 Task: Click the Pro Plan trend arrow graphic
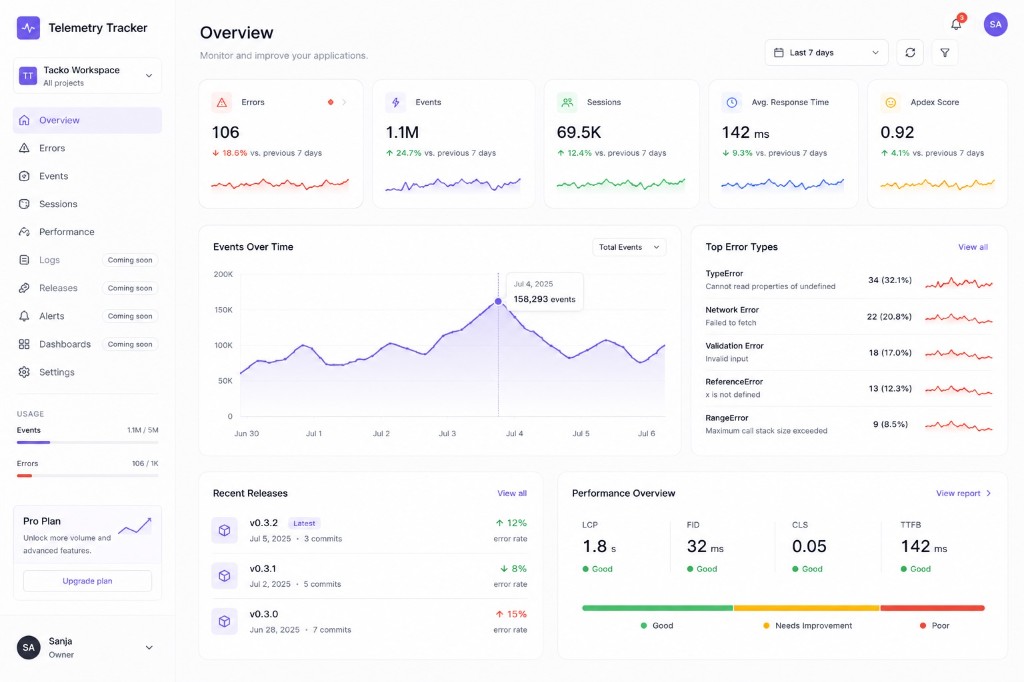point(135,526)
